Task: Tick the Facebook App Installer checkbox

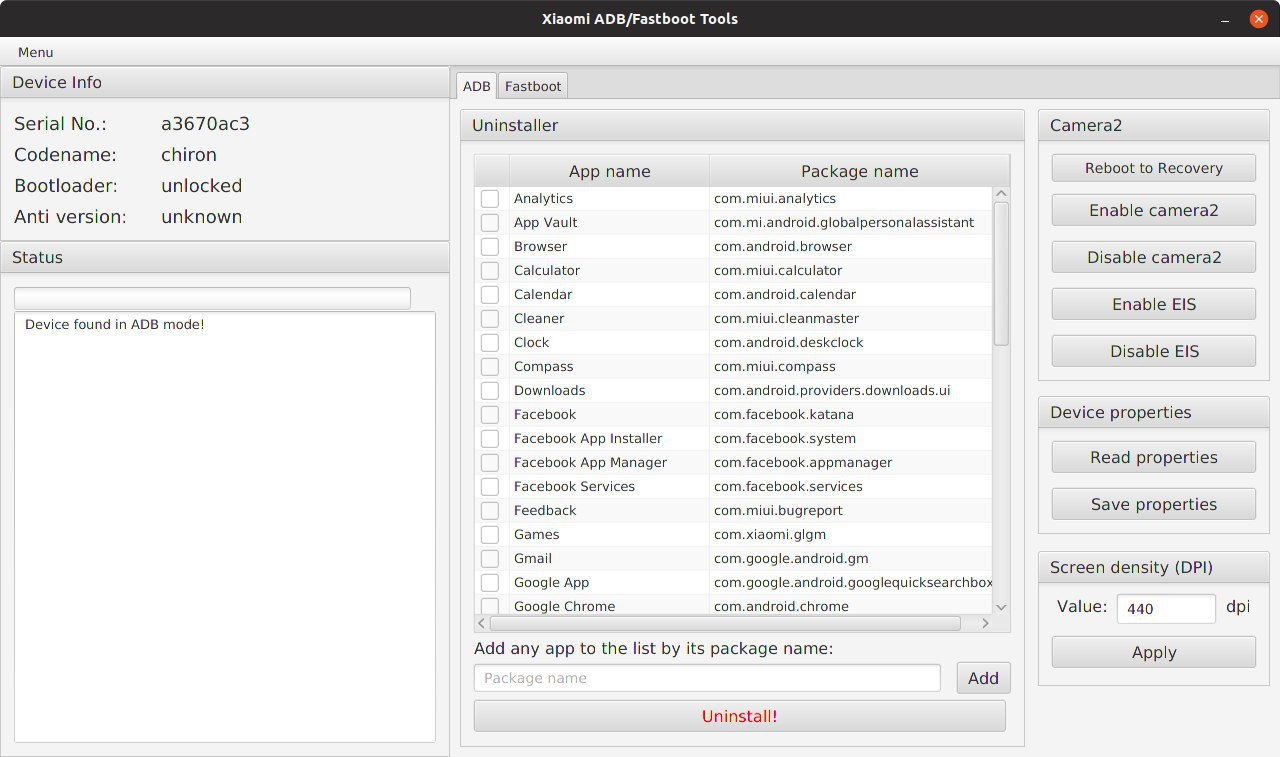Action: click(x=490, y=439)
